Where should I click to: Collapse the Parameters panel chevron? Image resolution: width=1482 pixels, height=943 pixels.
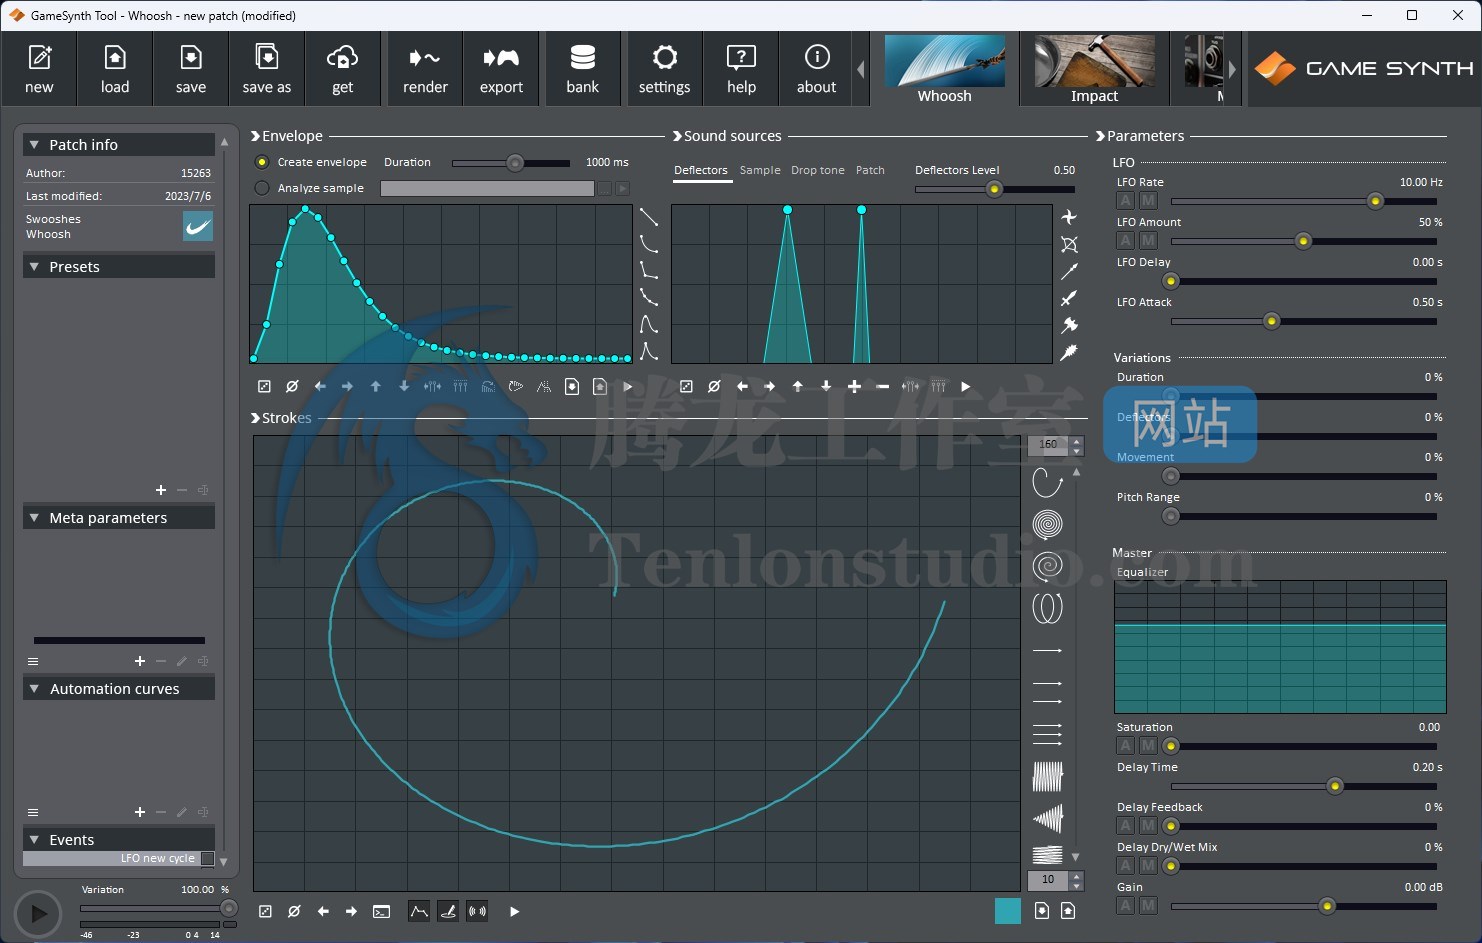(x=1100, y=136)
